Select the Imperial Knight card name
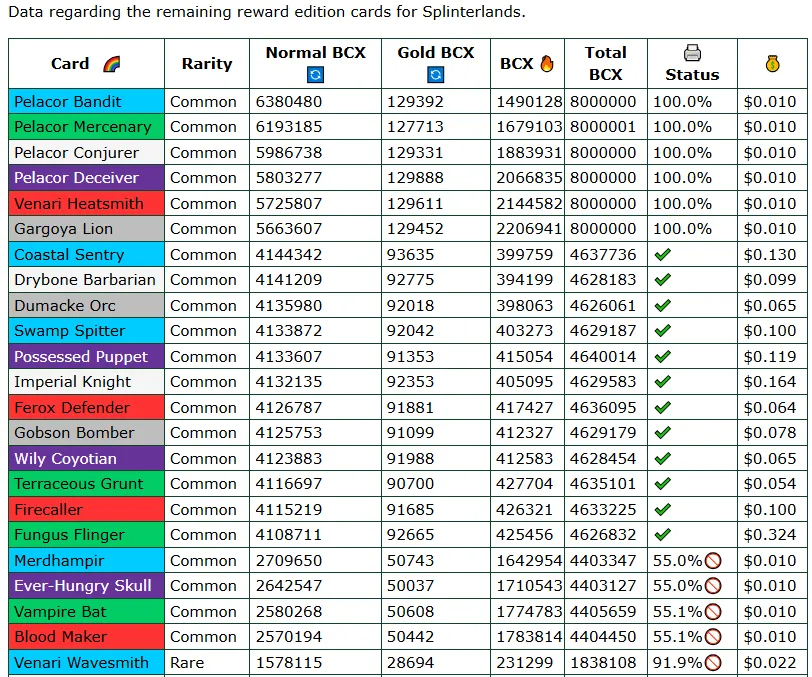This screenshot has width=812, height=677. point(72,382)
